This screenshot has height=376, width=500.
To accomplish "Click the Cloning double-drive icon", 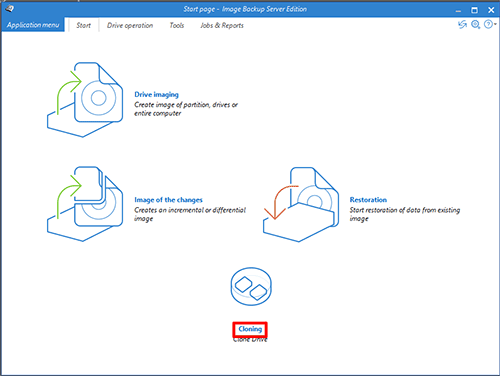I will (x=251, y=286).
